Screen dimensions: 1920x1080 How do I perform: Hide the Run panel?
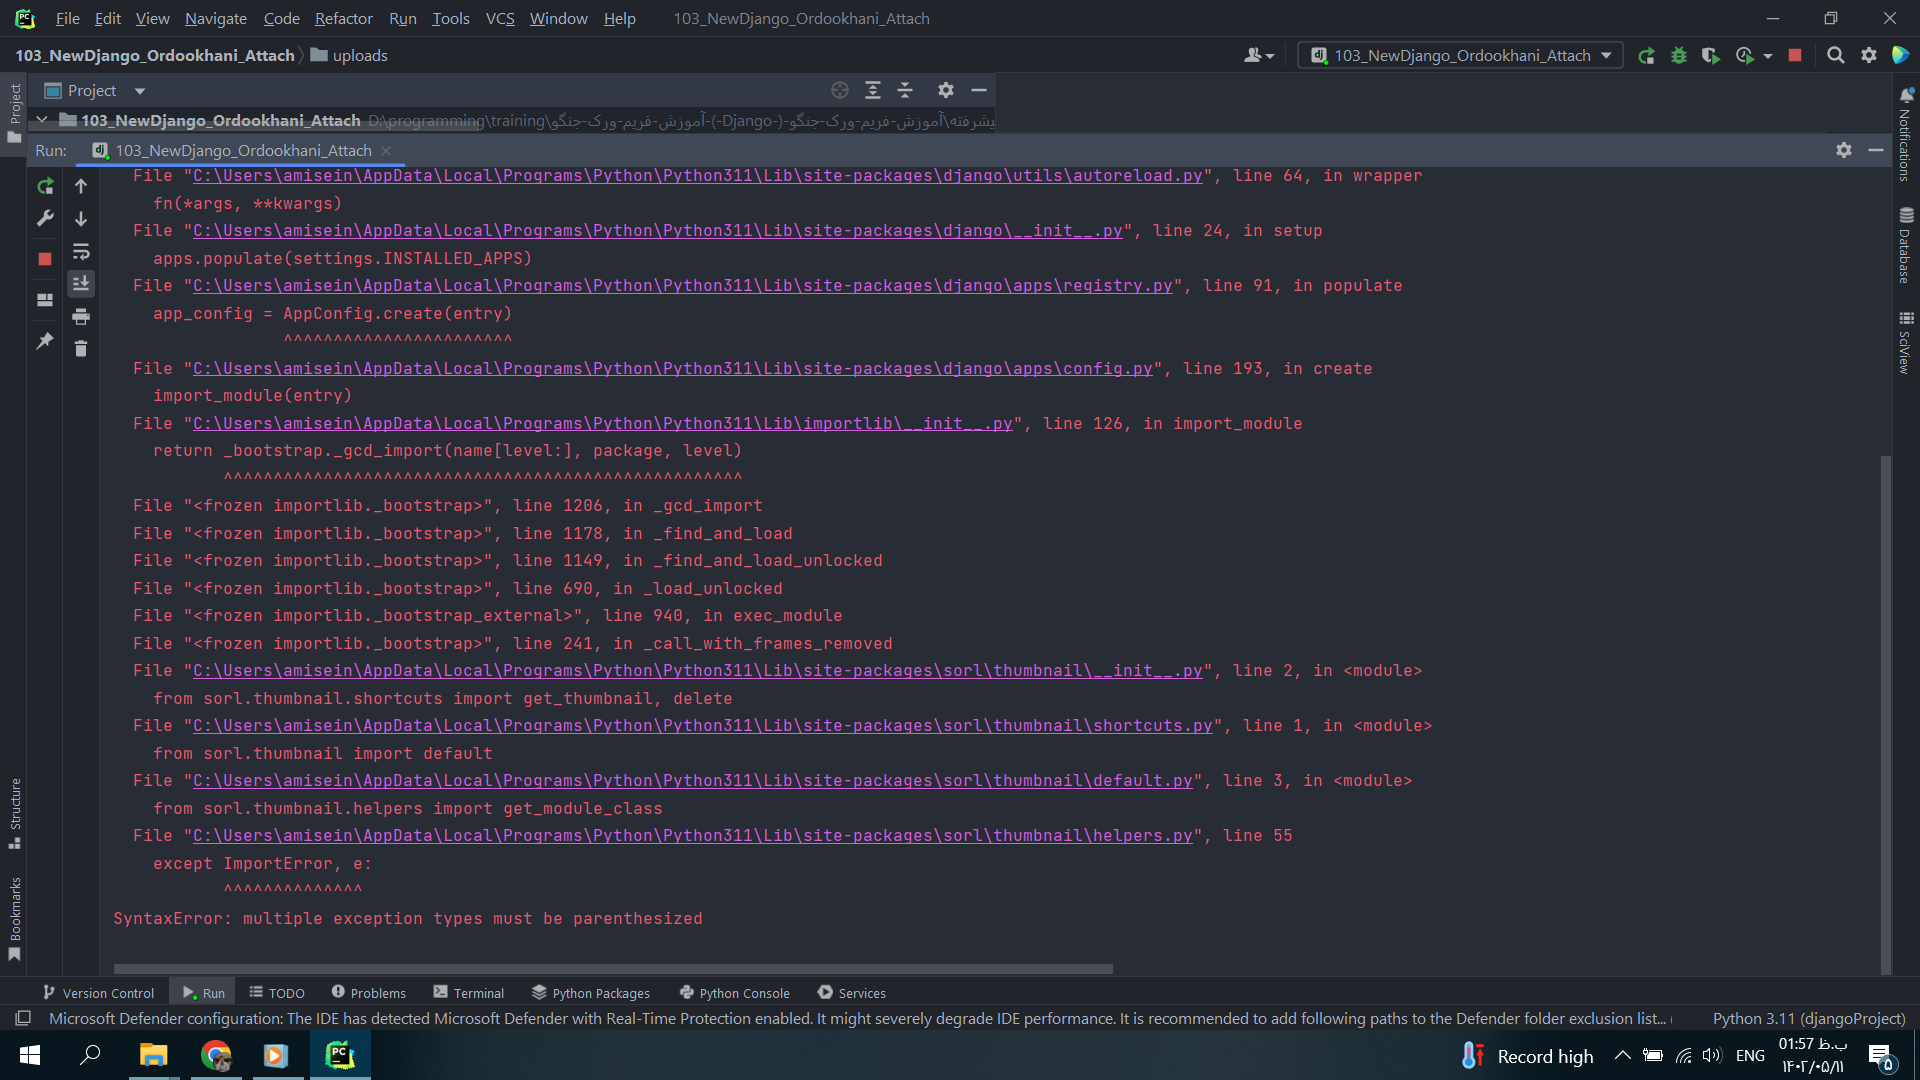point(1876,150)
